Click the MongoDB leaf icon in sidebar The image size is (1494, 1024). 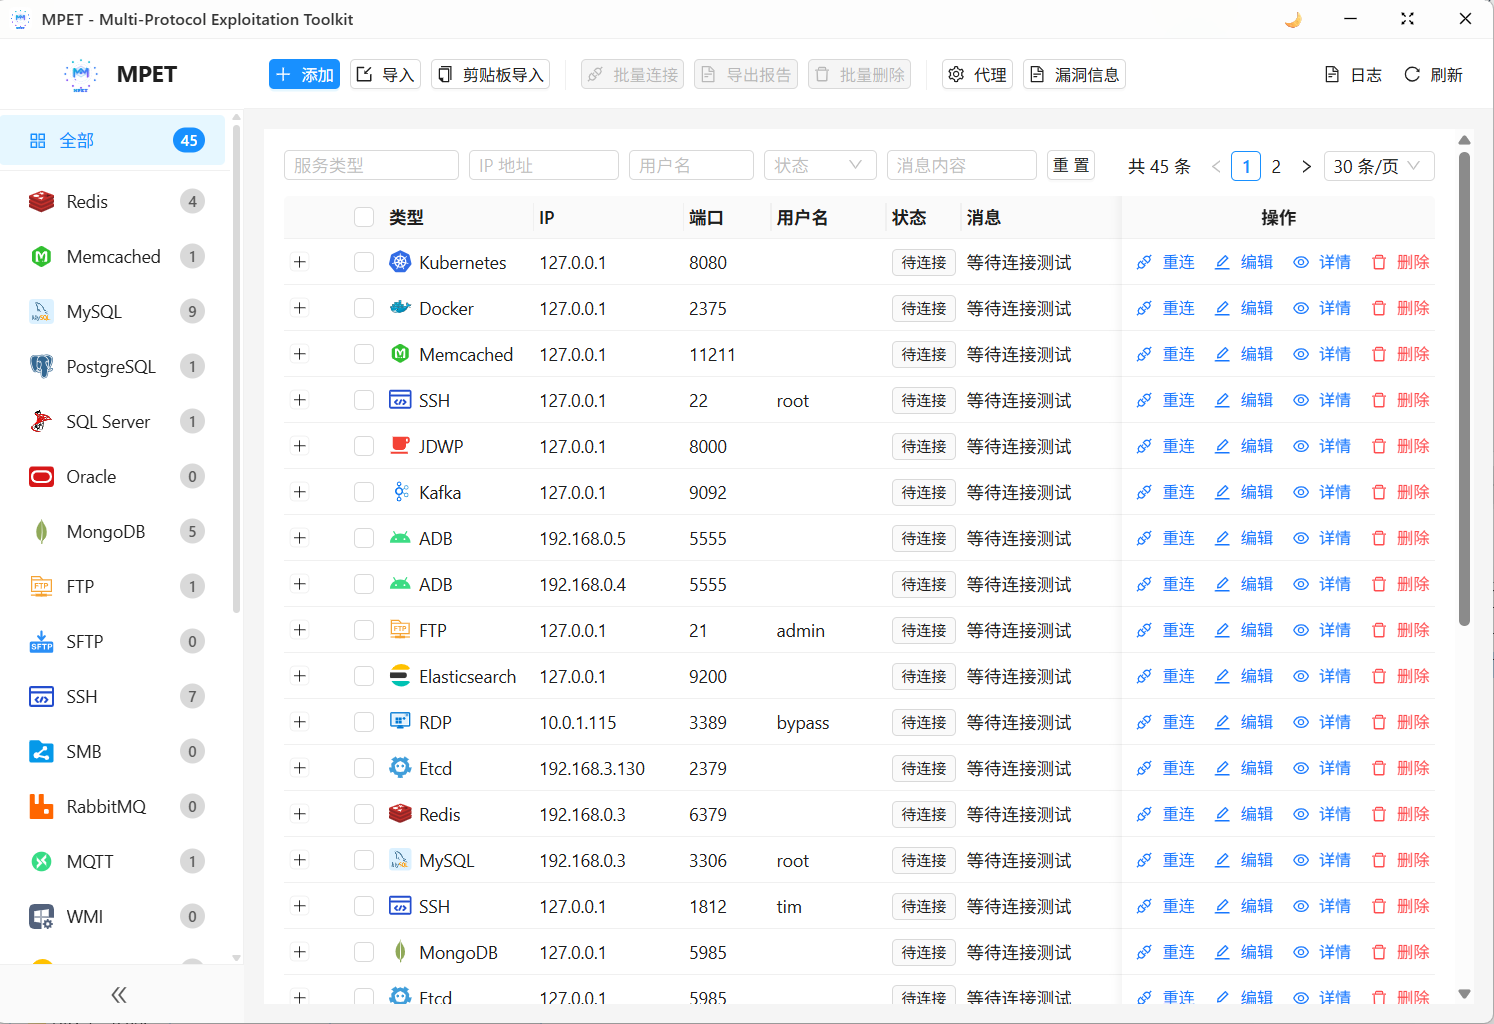pos(41,531)
